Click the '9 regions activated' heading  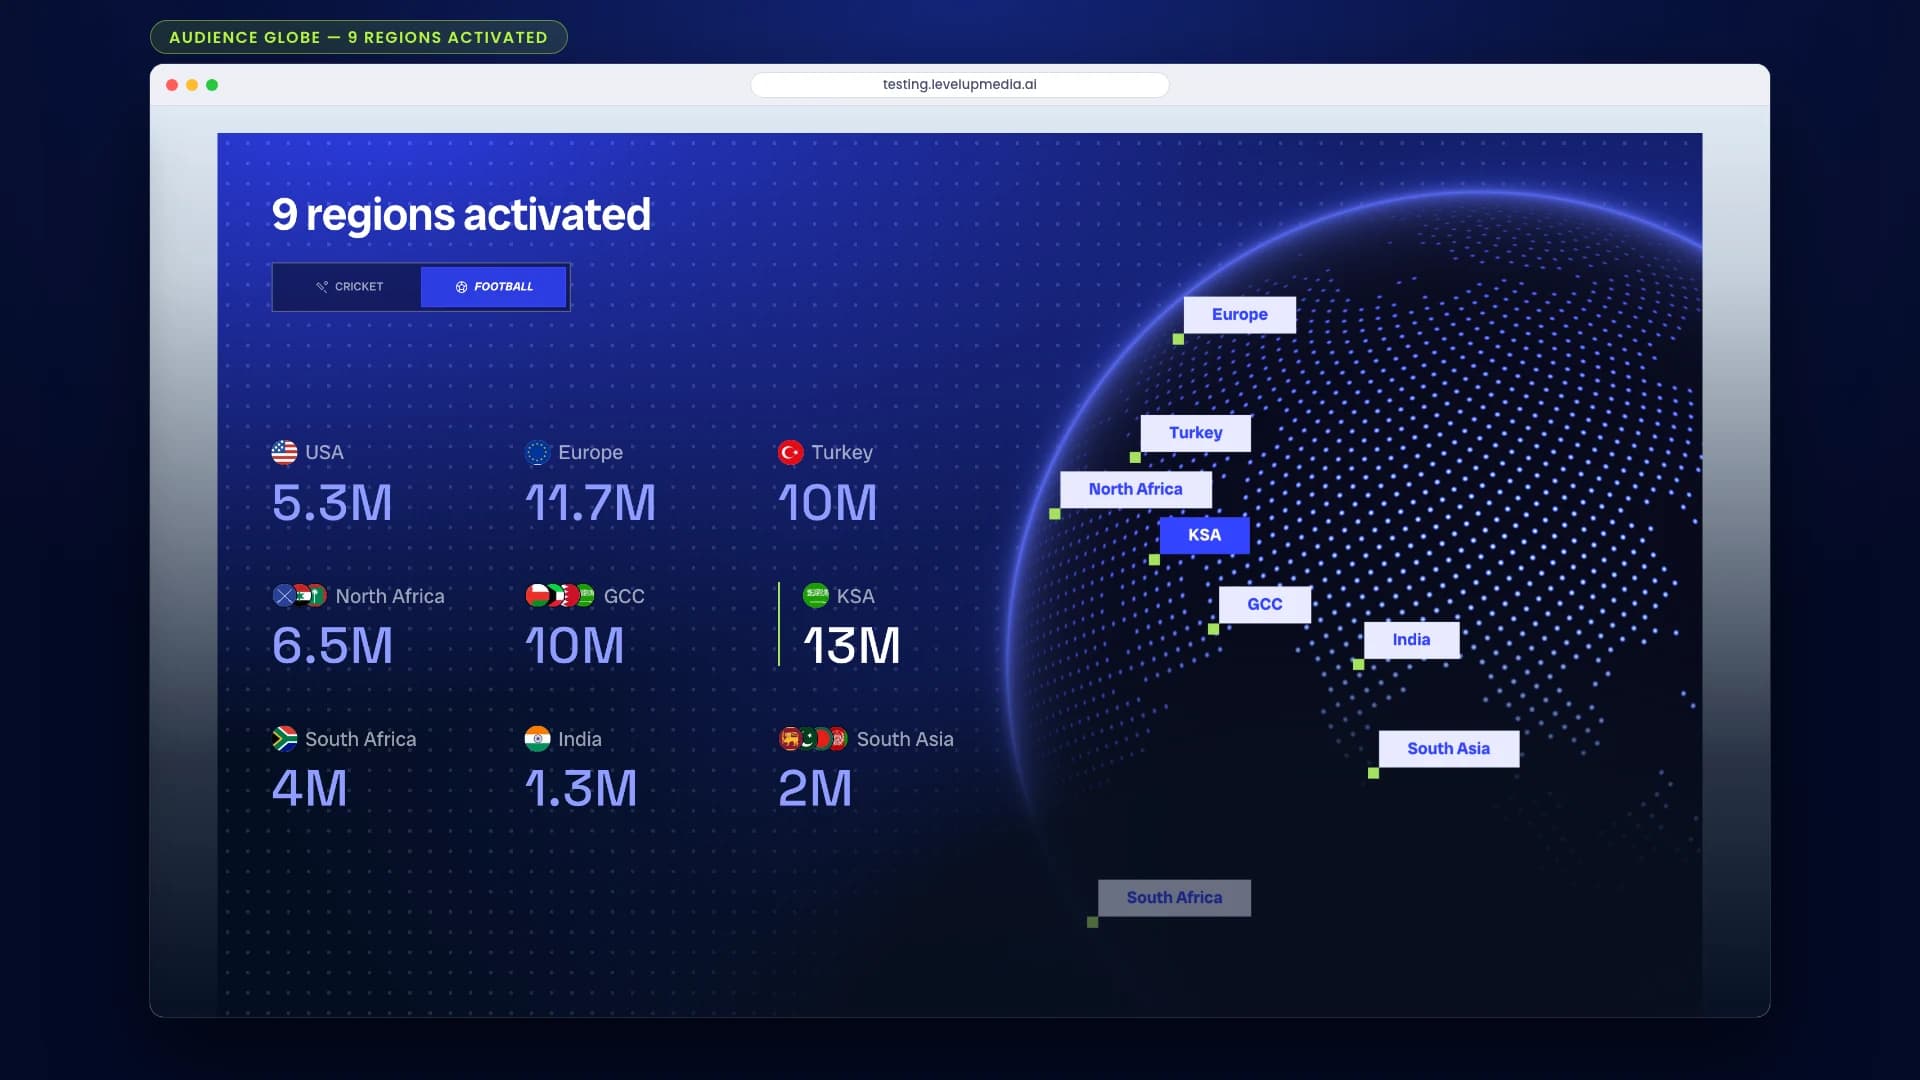461,215
